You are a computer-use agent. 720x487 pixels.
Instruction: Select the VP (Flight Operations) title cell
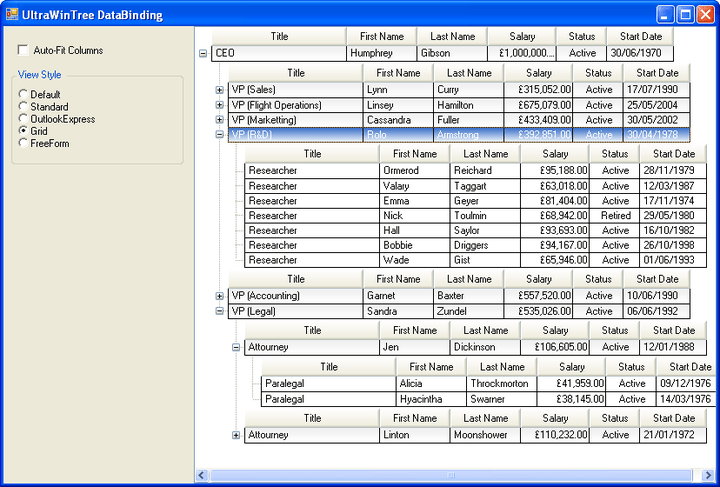[x=296, y=105]
